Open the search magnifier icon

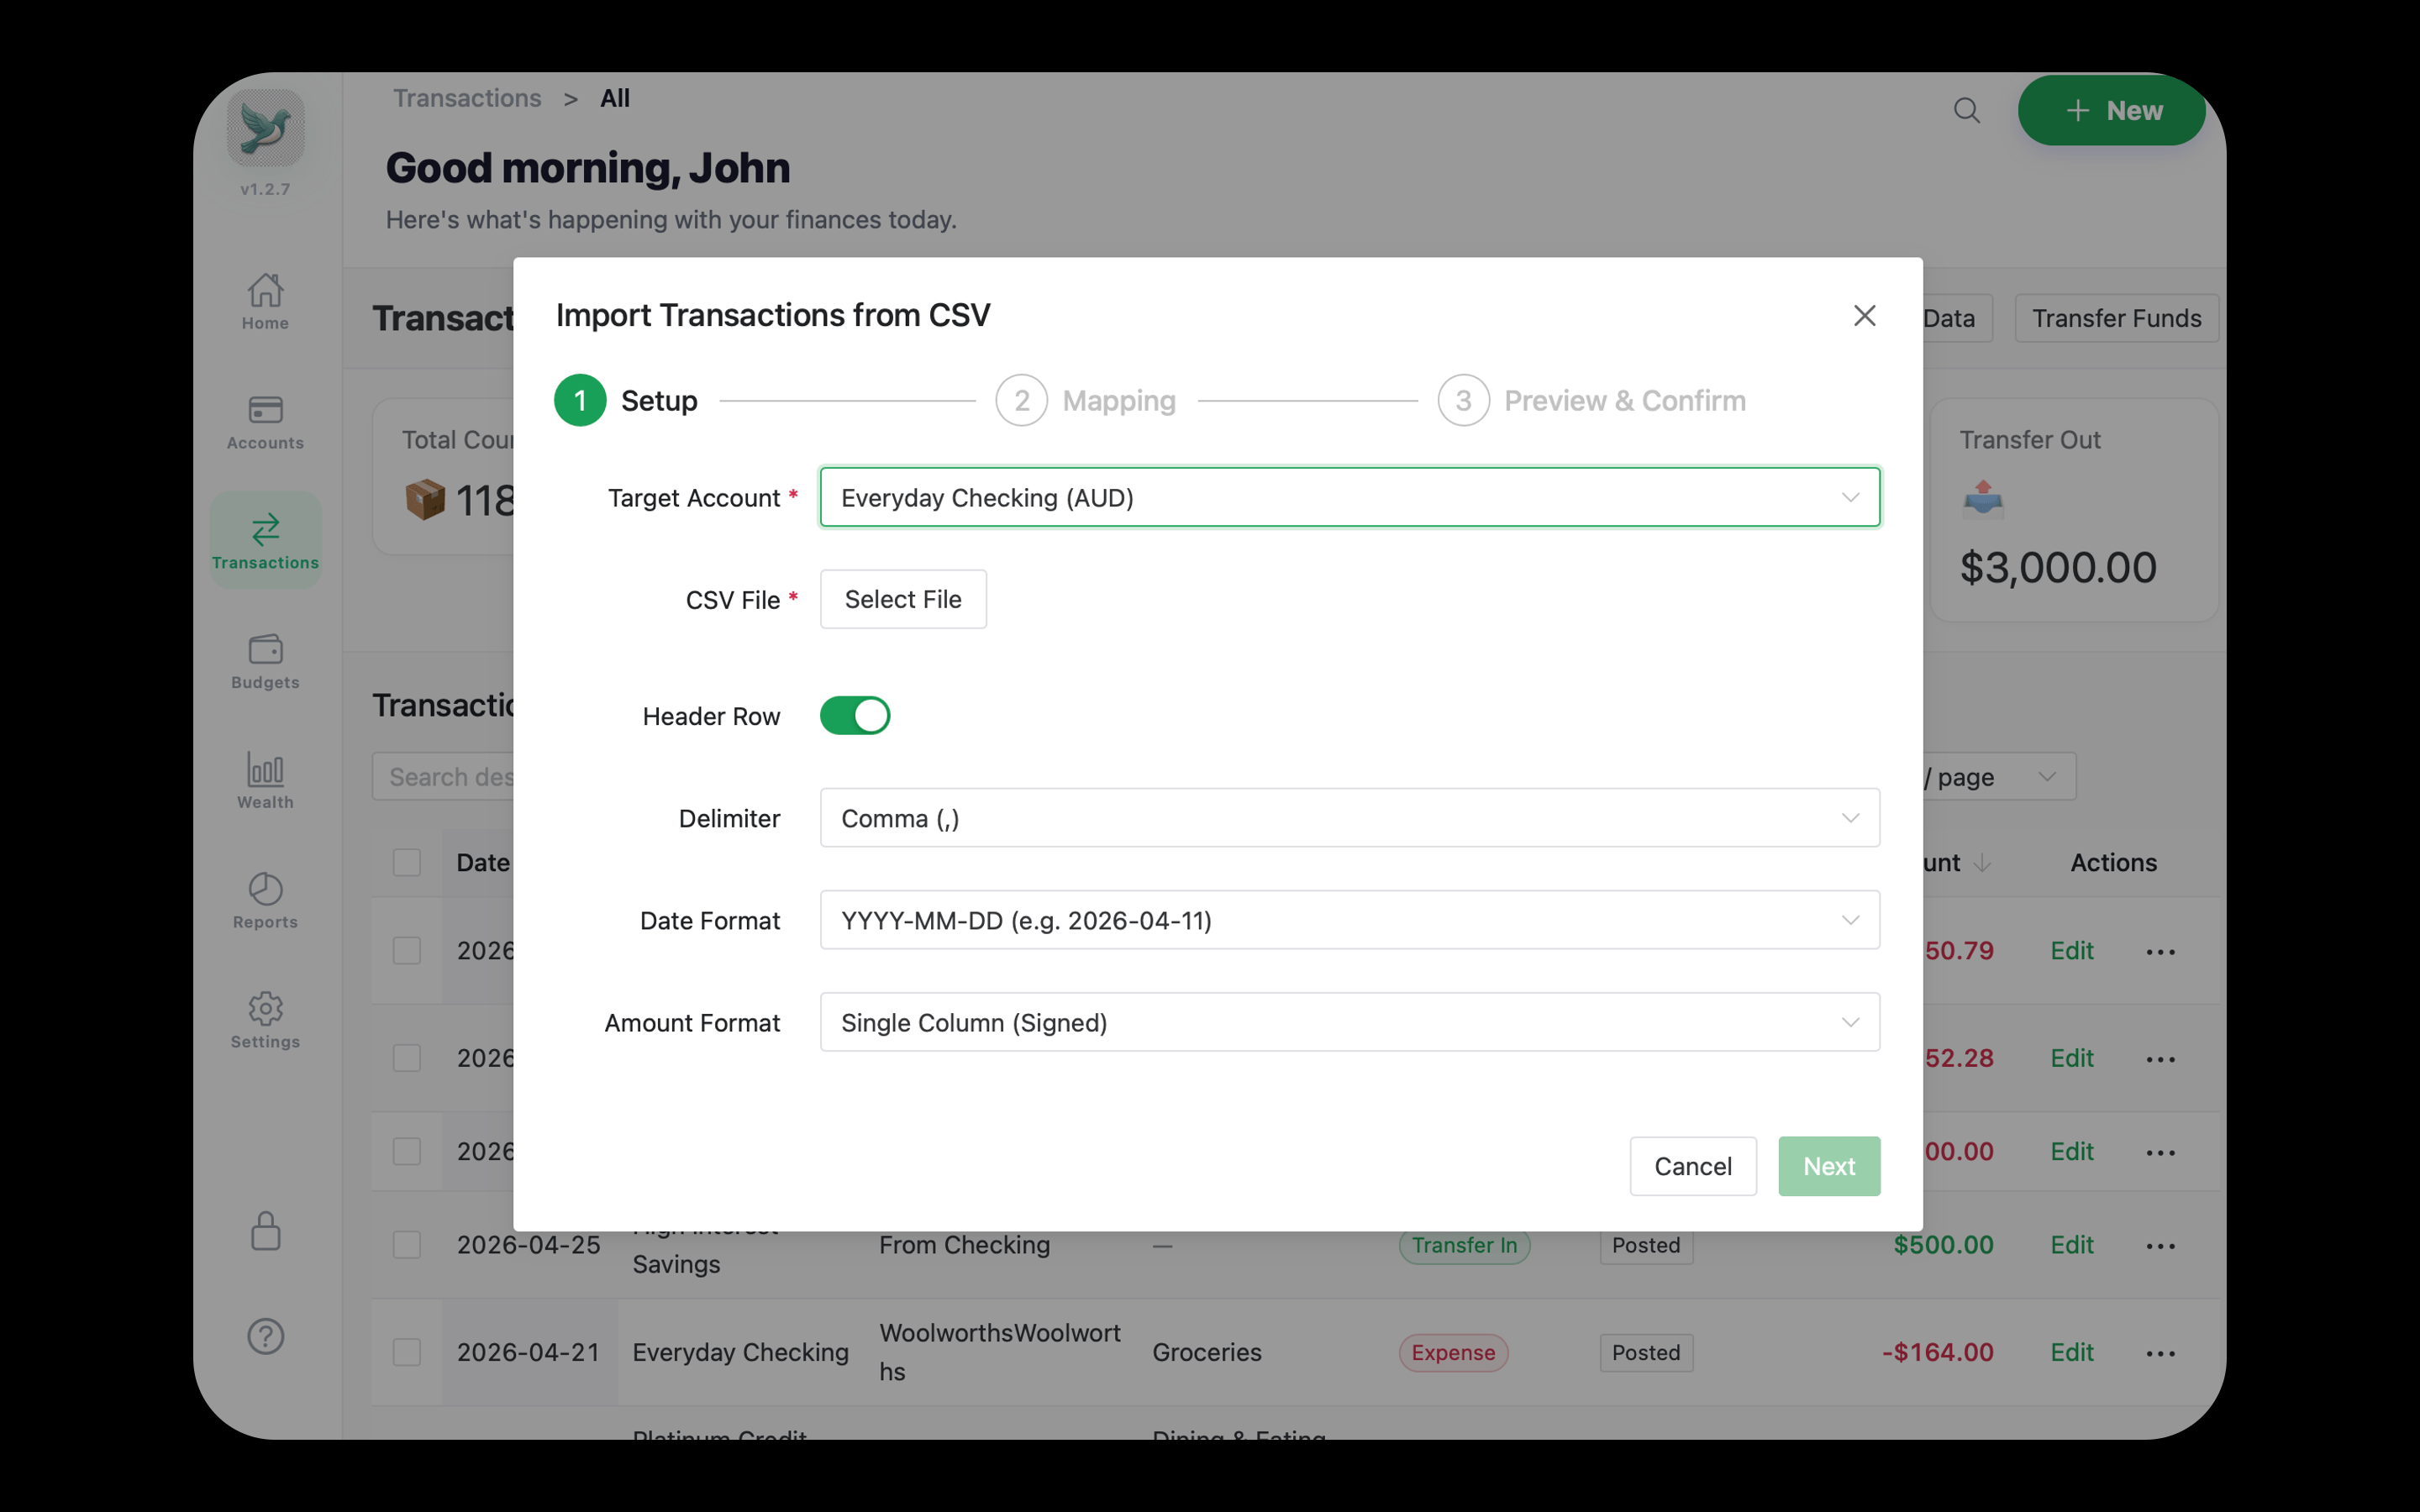1966,110
